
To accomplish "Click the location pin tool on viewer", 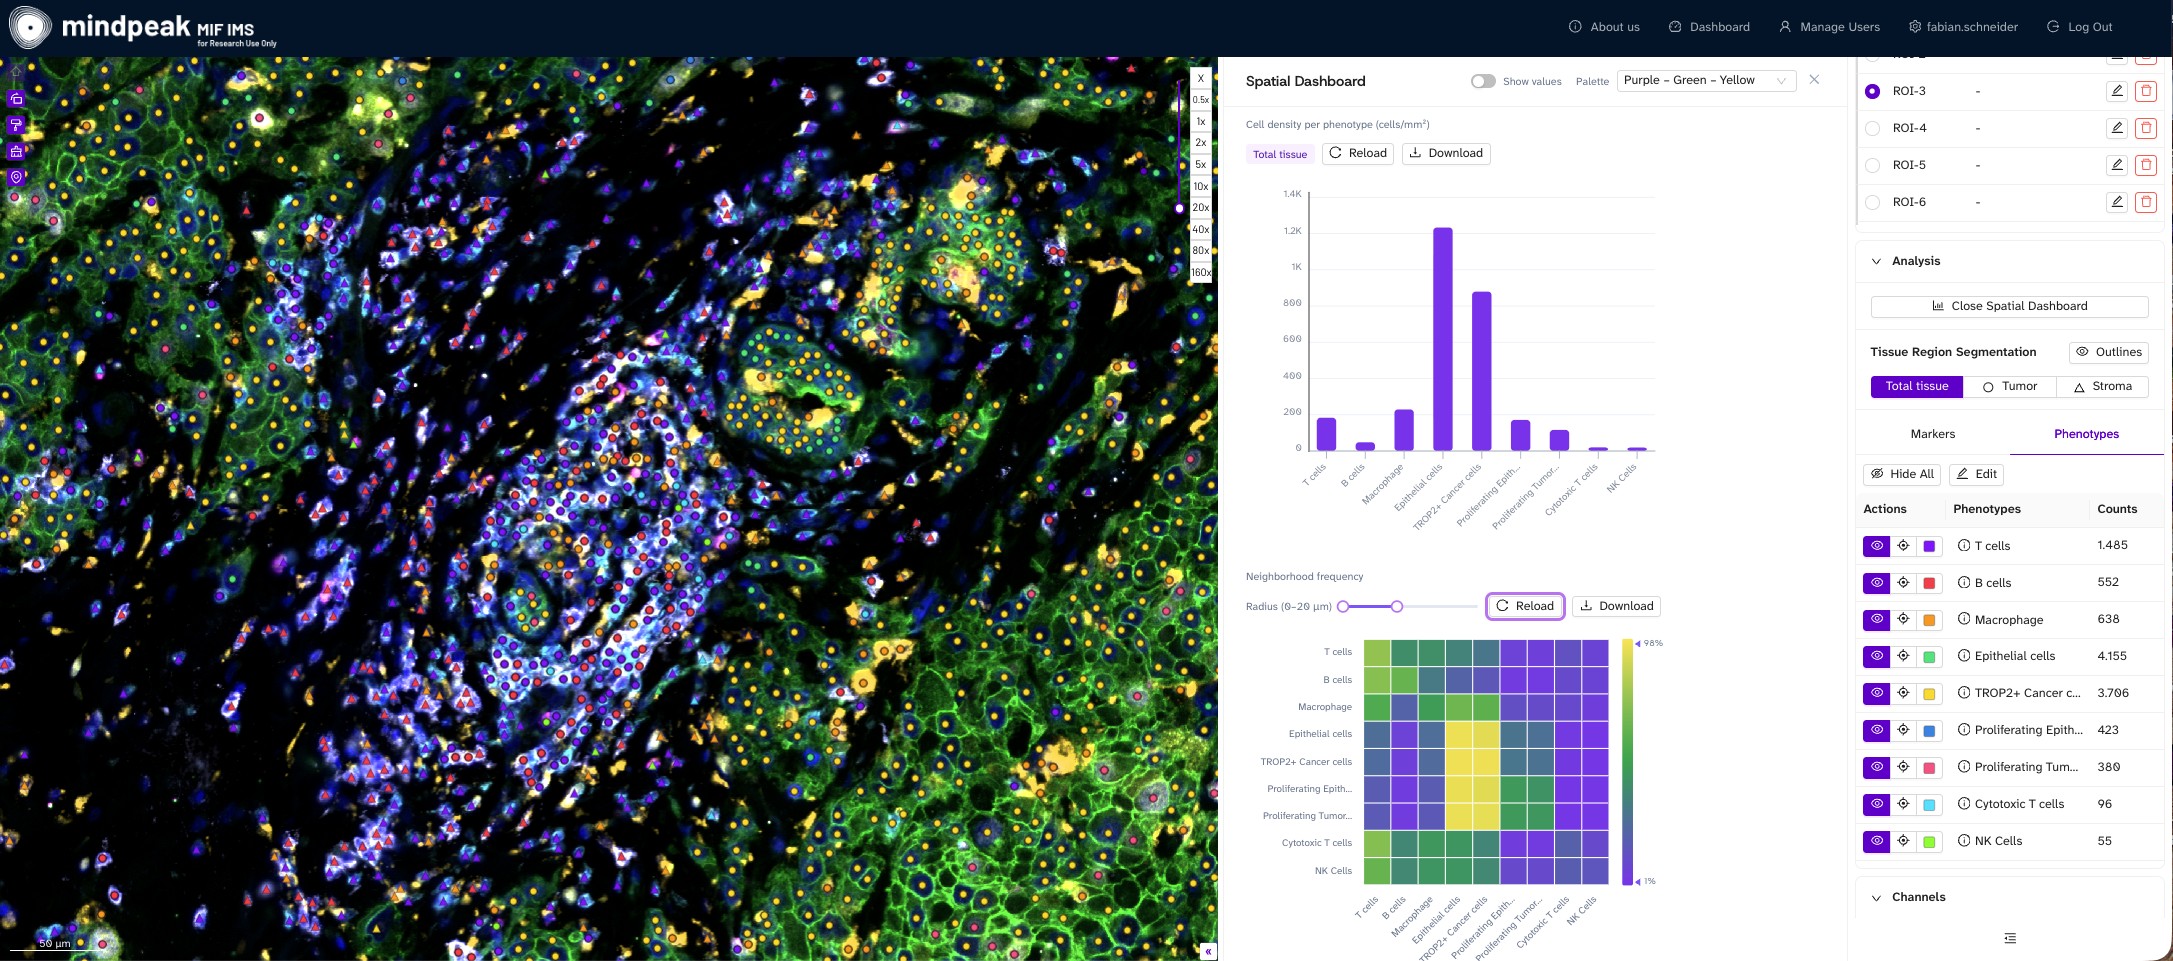I will tap(16, 177).
